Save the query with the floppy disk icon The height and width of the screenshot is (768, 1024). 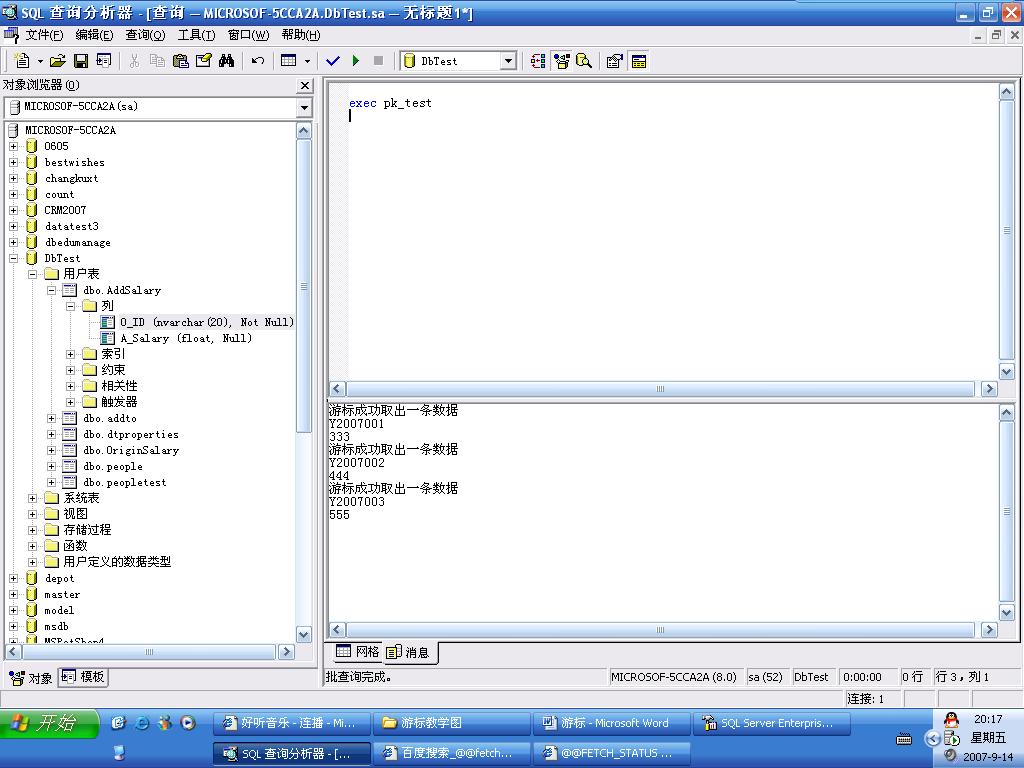tap(80, 61)
